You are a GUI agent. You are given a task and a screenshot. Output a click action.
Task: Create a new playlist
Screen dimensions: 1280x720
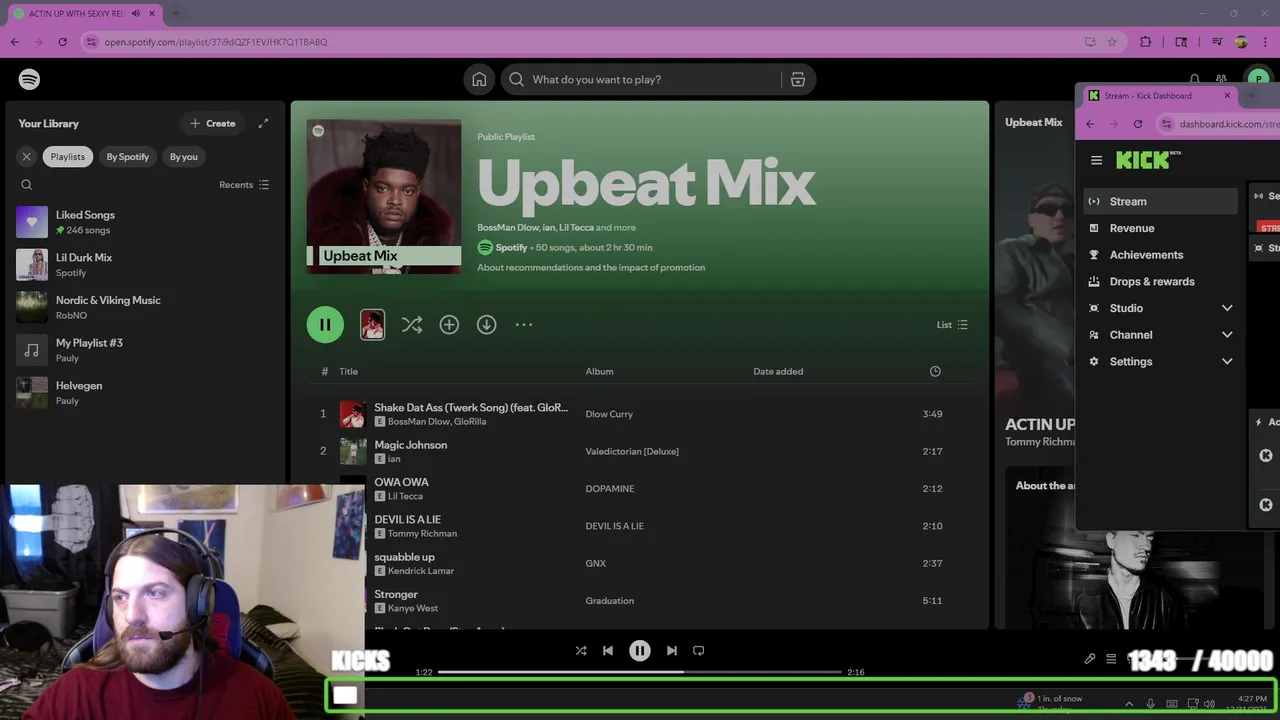click(212, 123)
